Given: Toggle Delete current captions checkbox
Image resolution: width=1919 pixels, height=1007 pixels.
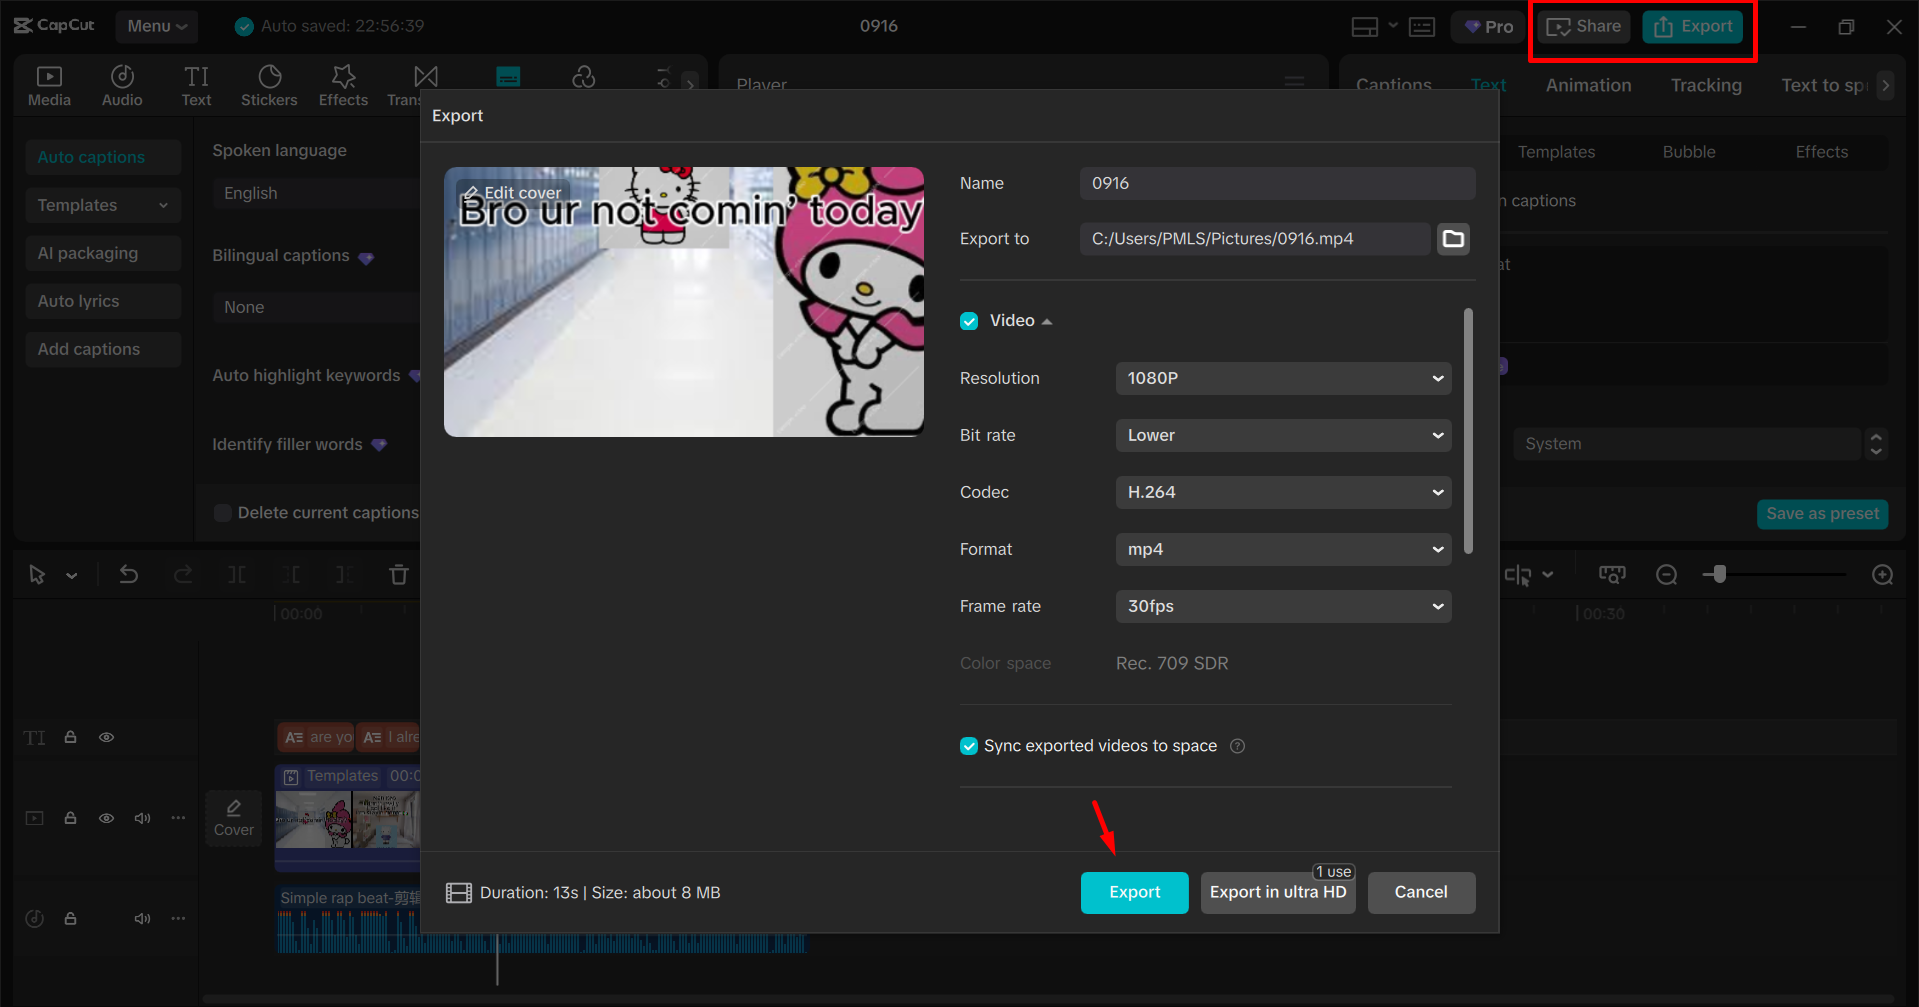Looking at the screenshot, I should [223, 513].
